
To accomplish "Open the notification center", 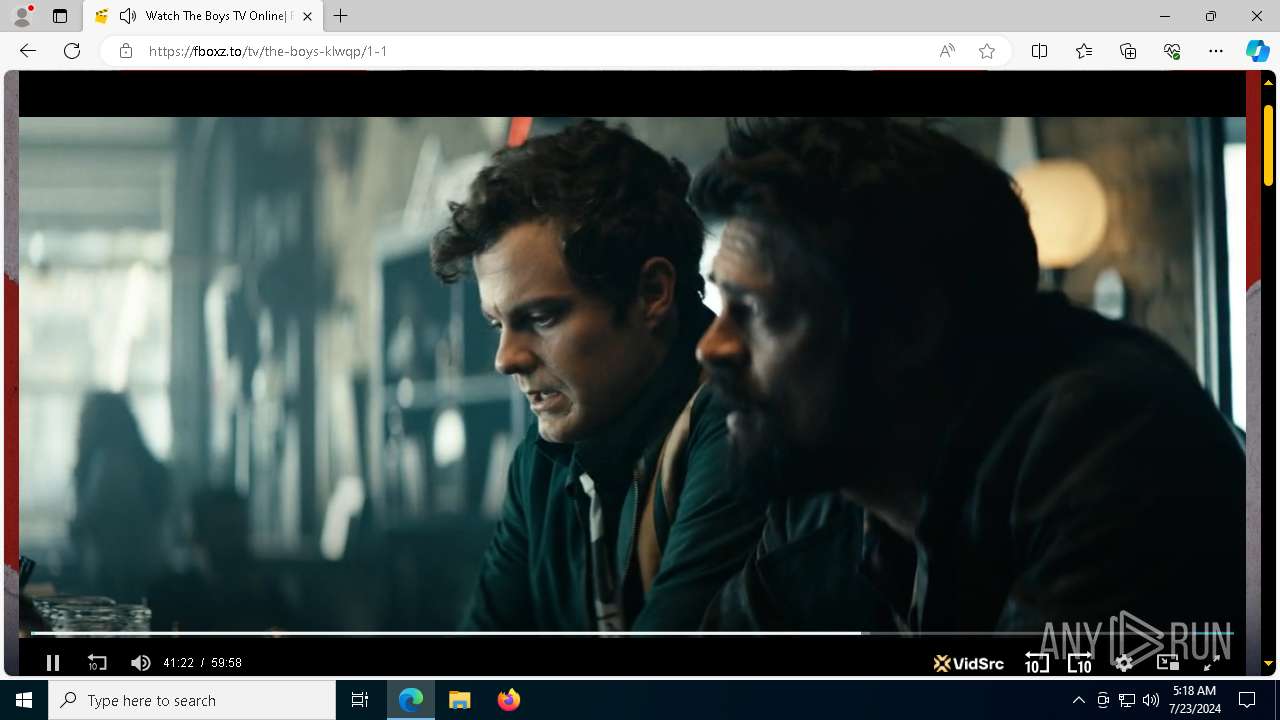I will [x=1247, y=700].
